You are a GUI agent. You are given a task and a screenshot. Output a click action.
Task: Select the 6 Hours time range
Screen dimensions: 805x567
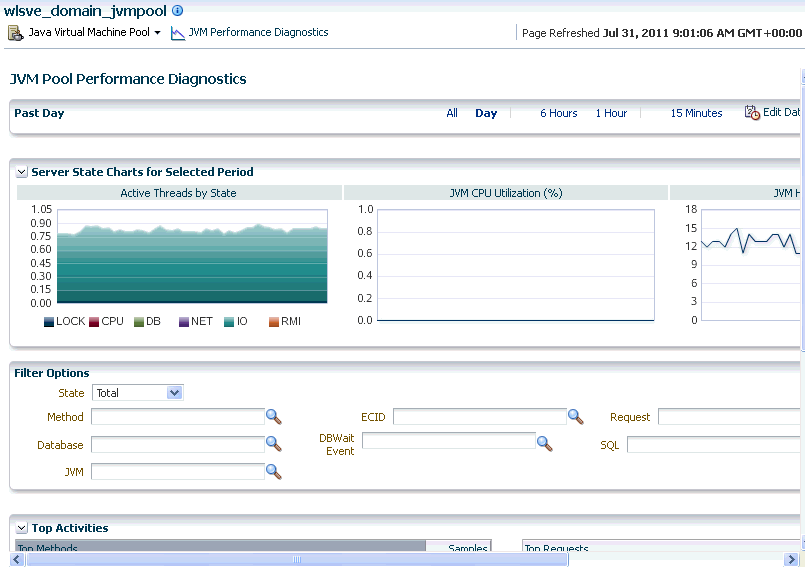pyautogui.click(x=559, y=113)
